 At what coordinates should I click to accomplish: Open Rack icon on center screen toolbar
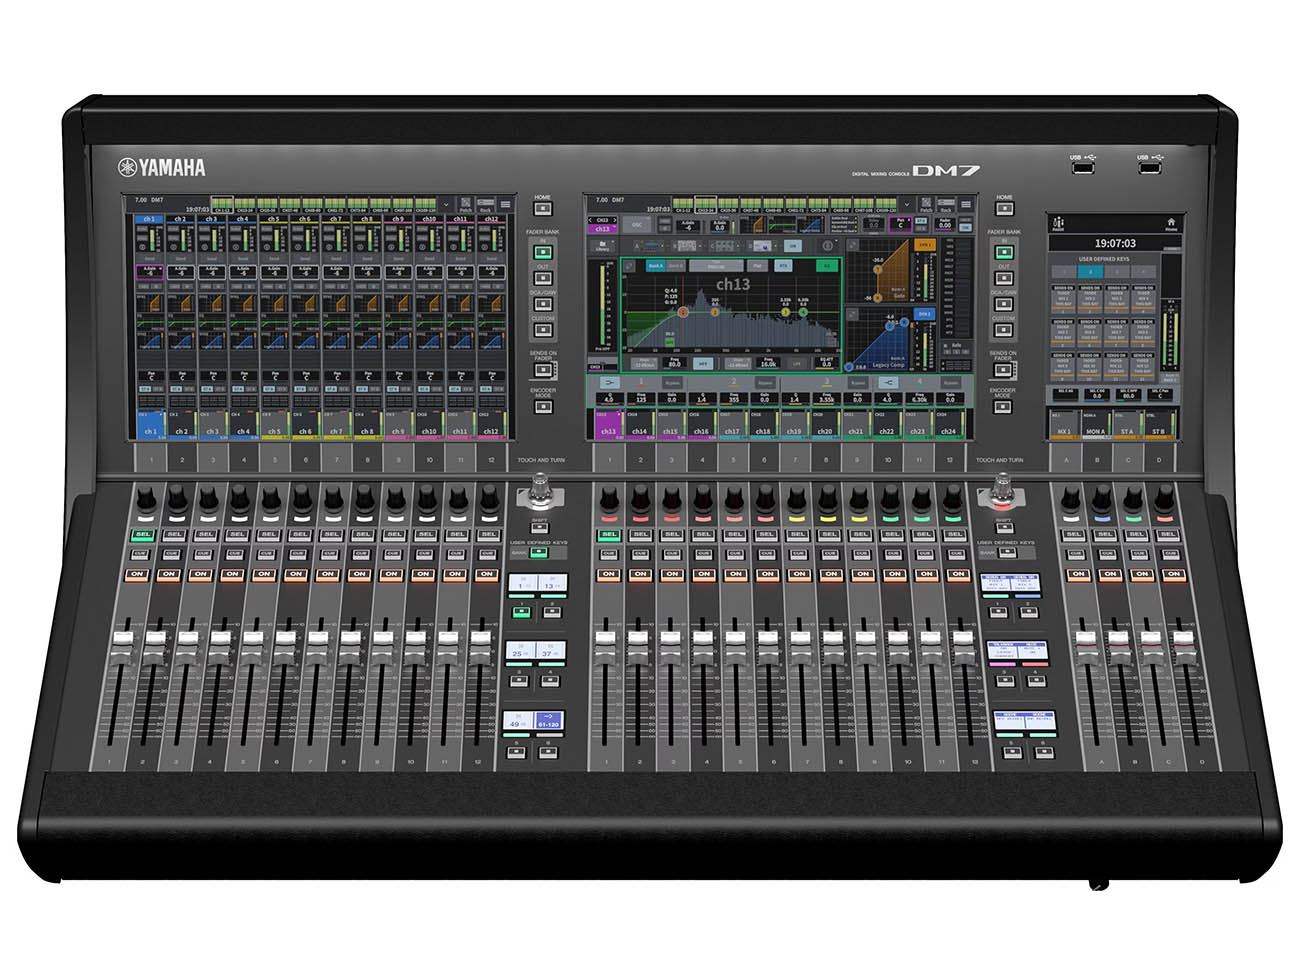[946, 205]
